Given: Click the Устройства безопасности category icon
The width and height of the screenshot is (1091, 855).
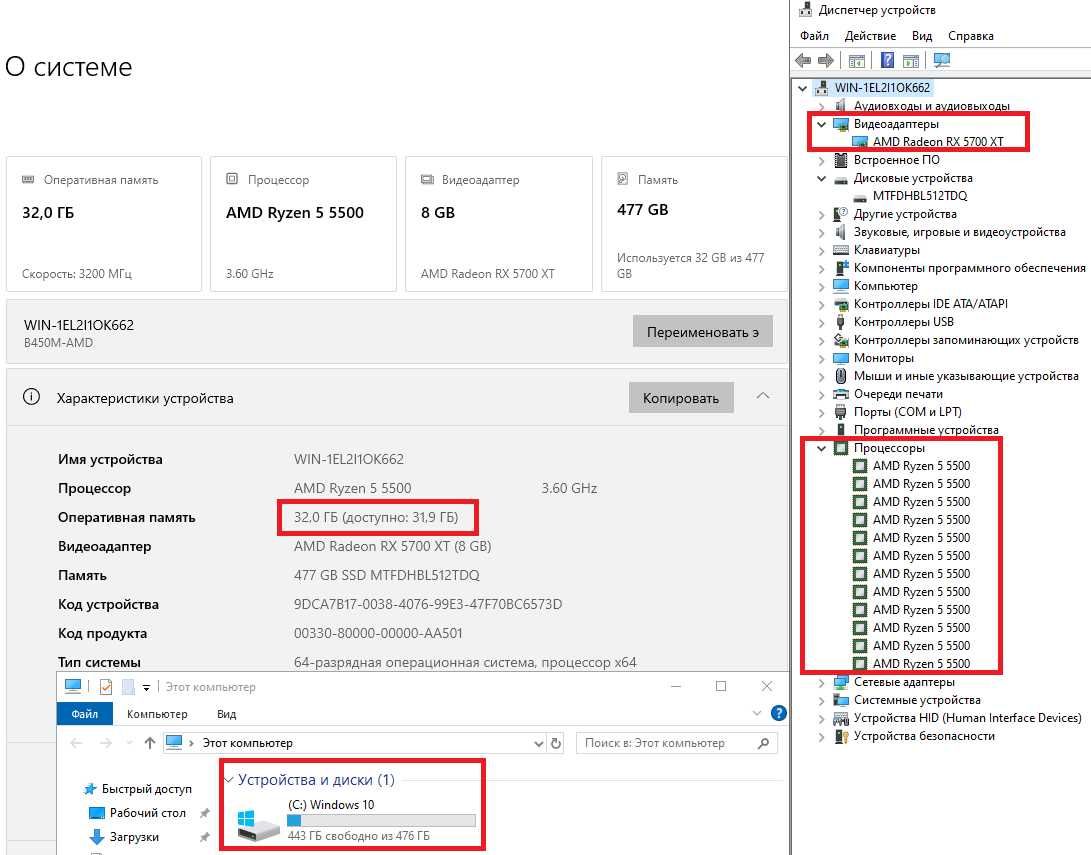Looking at the screenshot, I should click(x=841, y=736).
